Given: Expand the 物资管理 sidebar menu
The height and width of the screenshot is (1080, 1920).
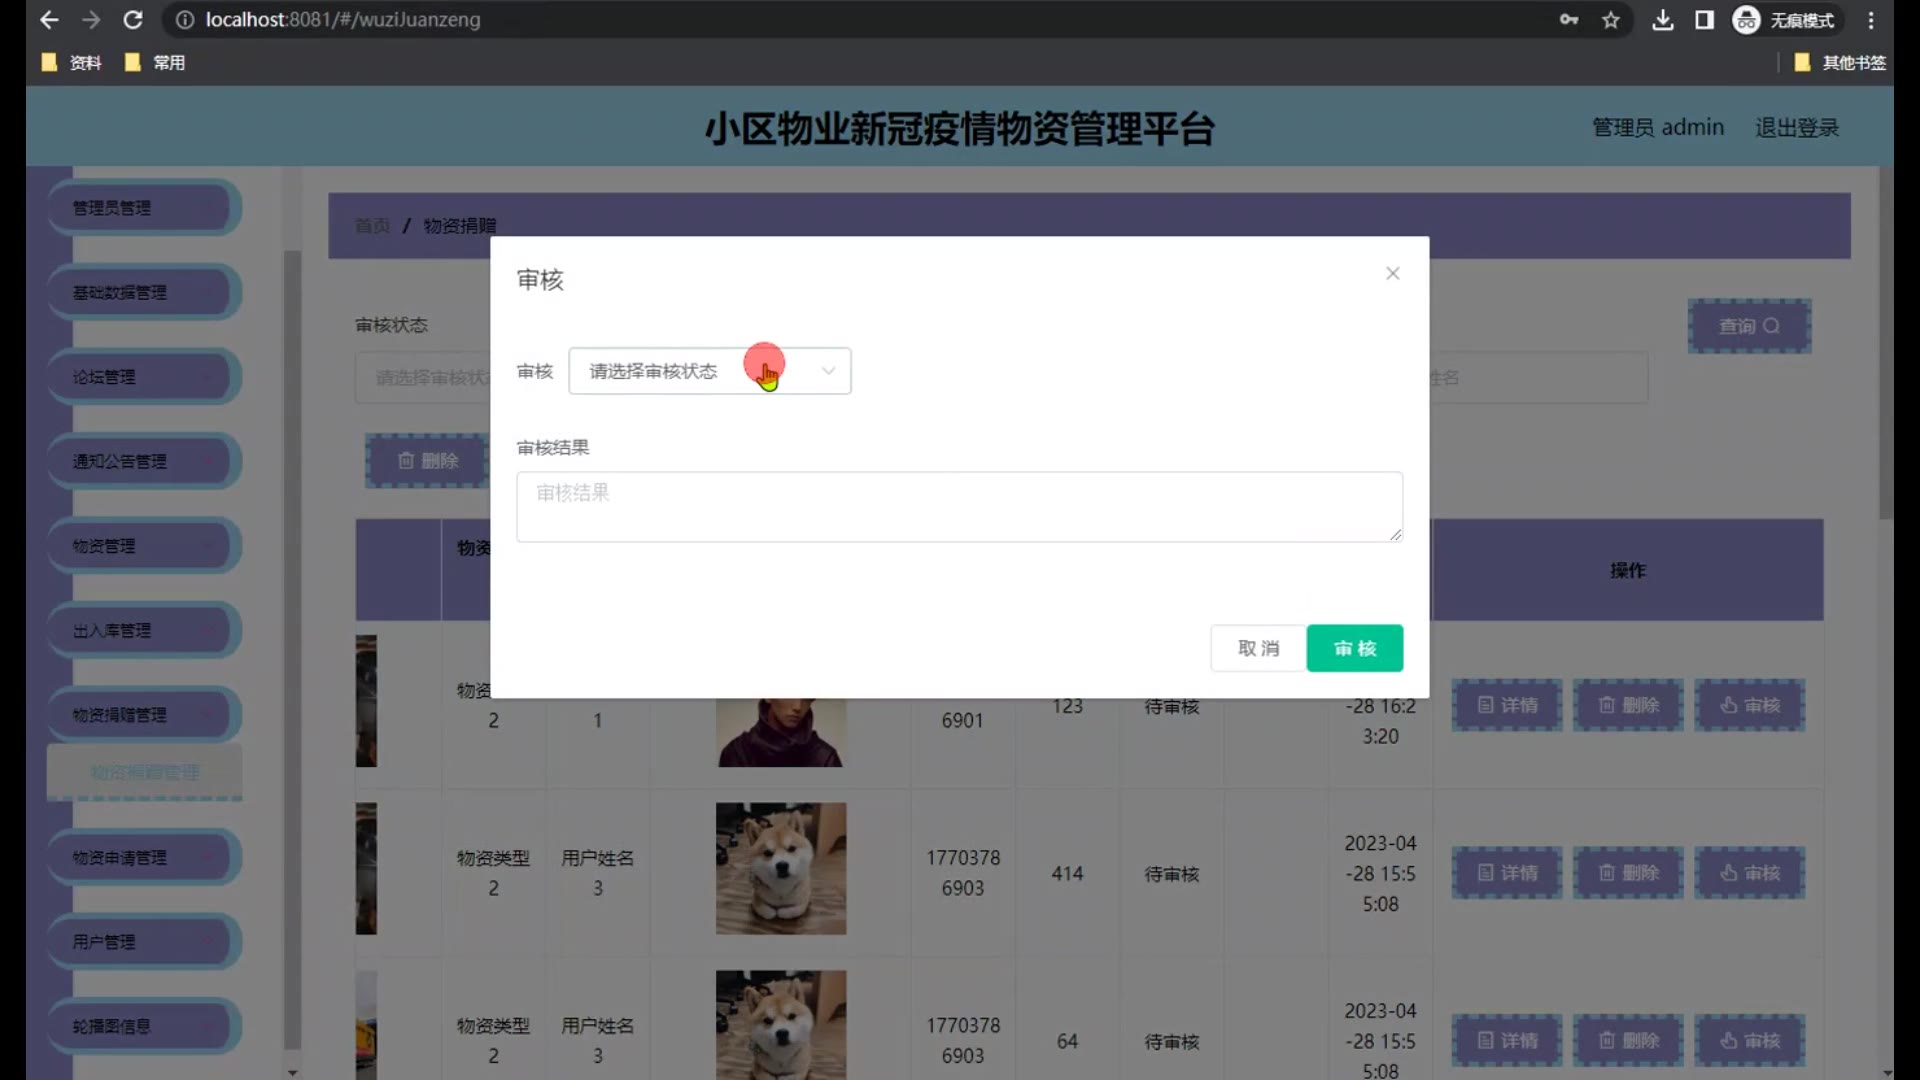Looking at the screenshot, I should (144, 546).
